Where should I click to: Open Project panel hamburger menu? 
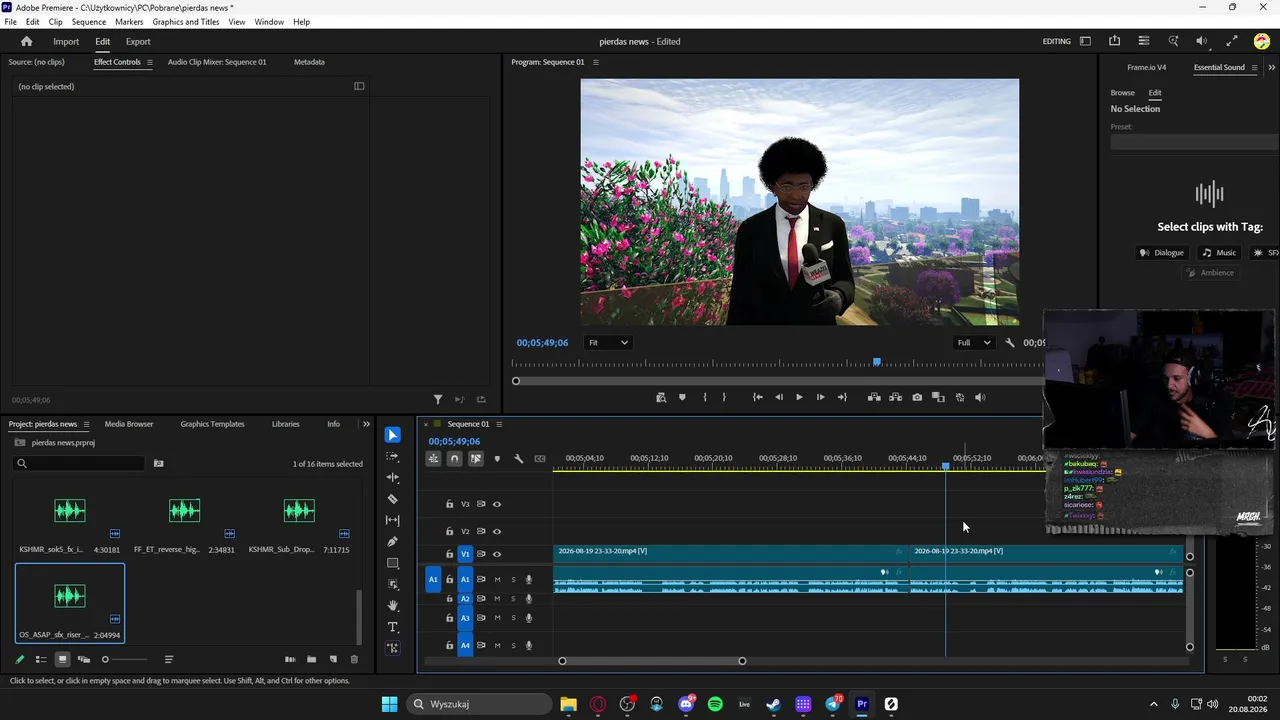(x=86, y=424)
